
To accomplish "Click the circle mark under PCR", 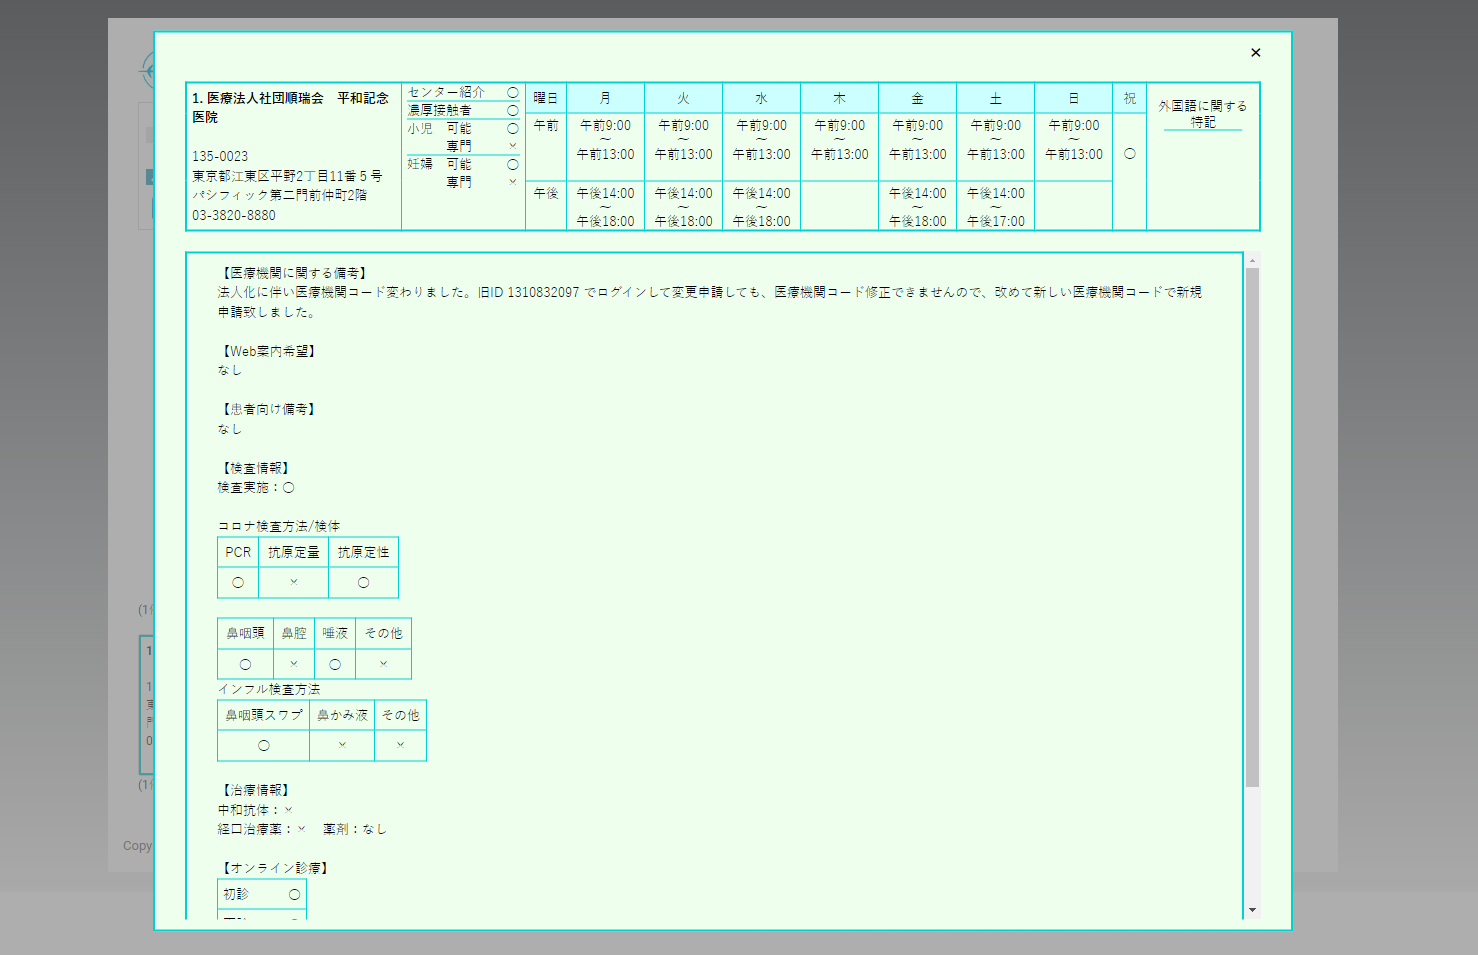I will point(238,582).
